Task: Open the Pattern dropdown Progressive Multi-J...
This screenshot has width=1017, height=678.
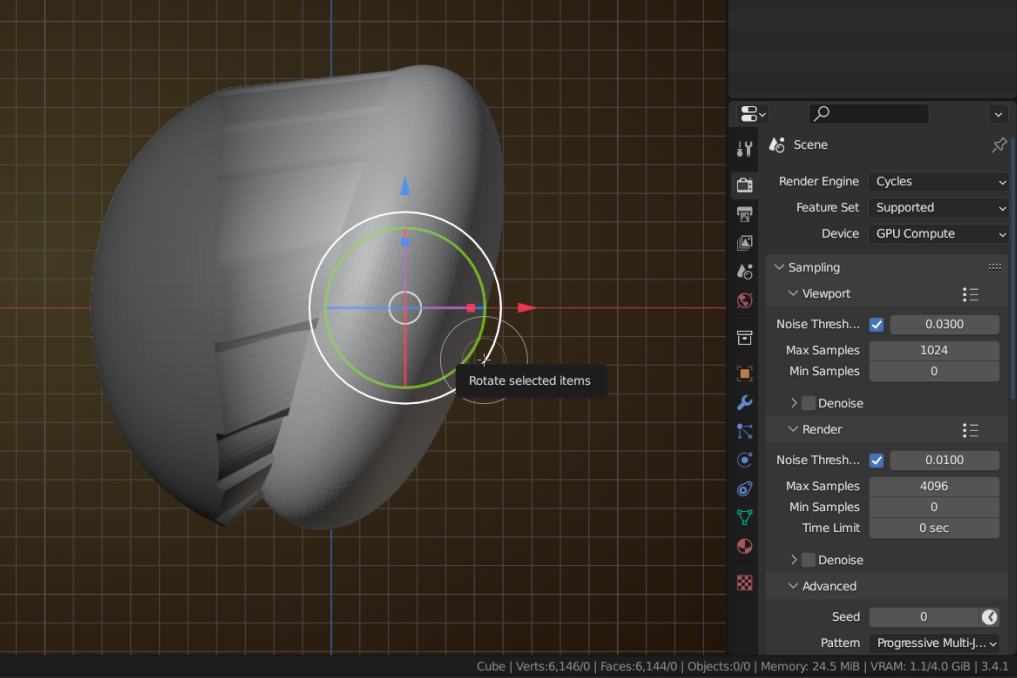Action: click(x=934, y=643)
